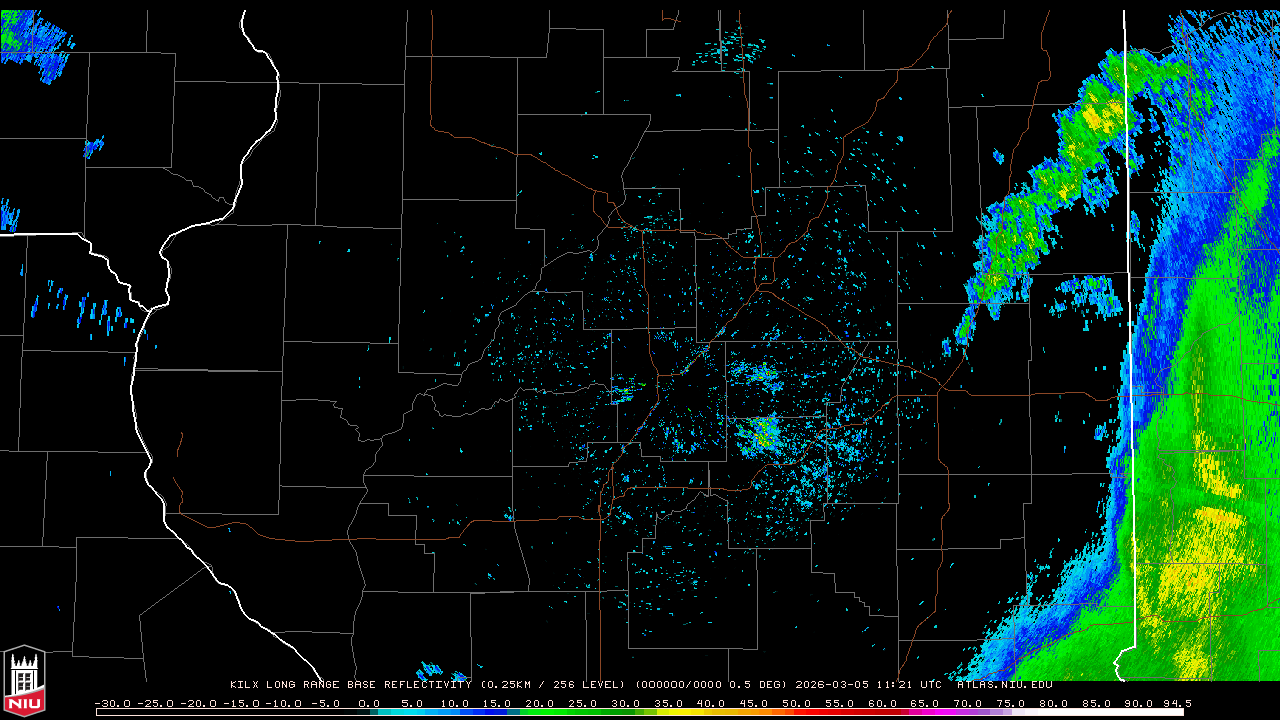Click the 35.0 label on the color scale
Screen dimensions: 1280x720
pos(667,704)
